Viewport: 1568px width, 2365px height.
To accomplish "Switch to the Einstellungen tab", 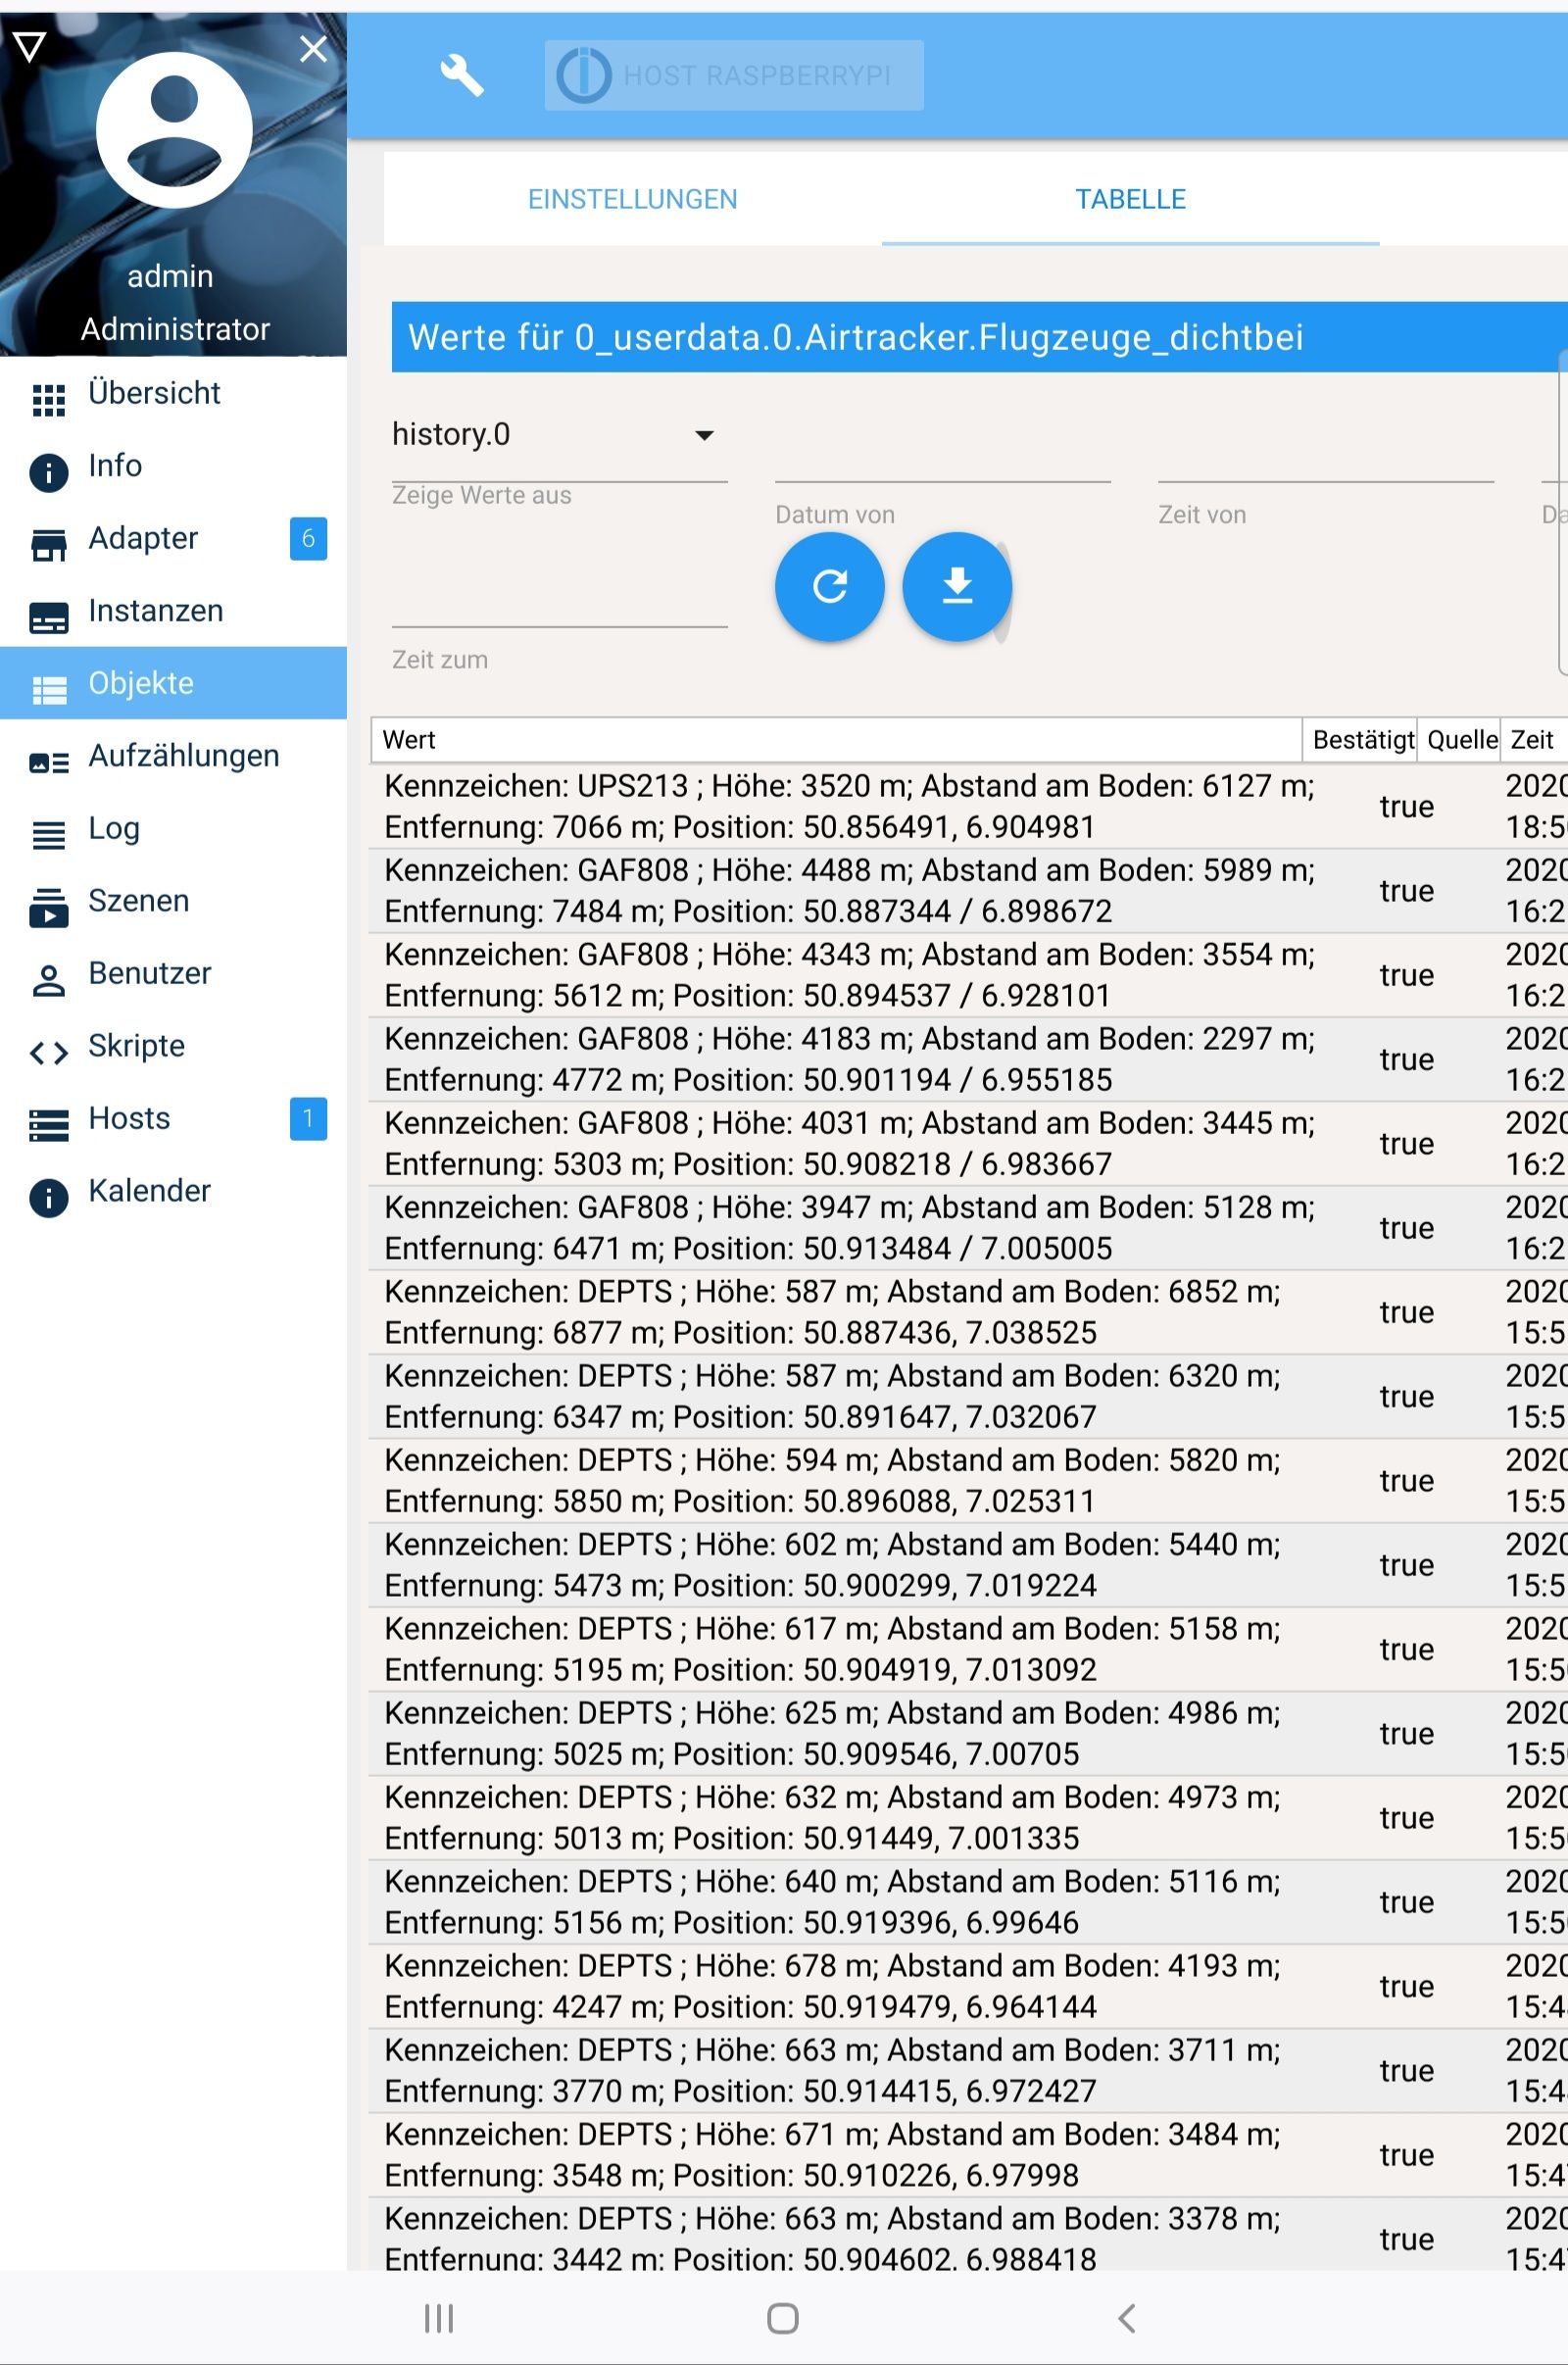I will click(x=633, y=199).
